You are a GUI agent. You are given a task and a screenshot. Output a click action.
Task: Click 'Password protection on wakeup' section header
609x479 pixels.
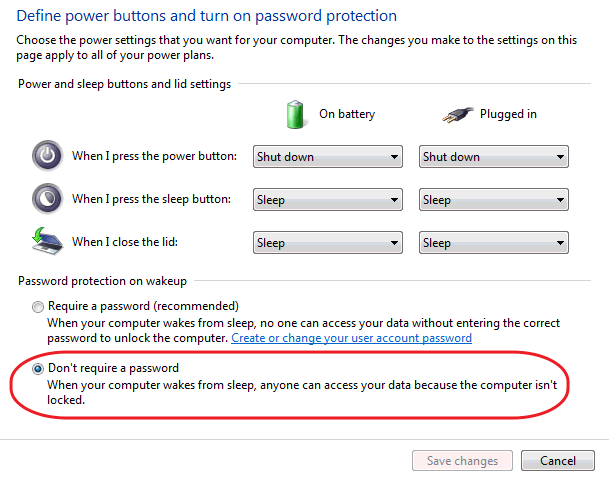coord(102,281)
